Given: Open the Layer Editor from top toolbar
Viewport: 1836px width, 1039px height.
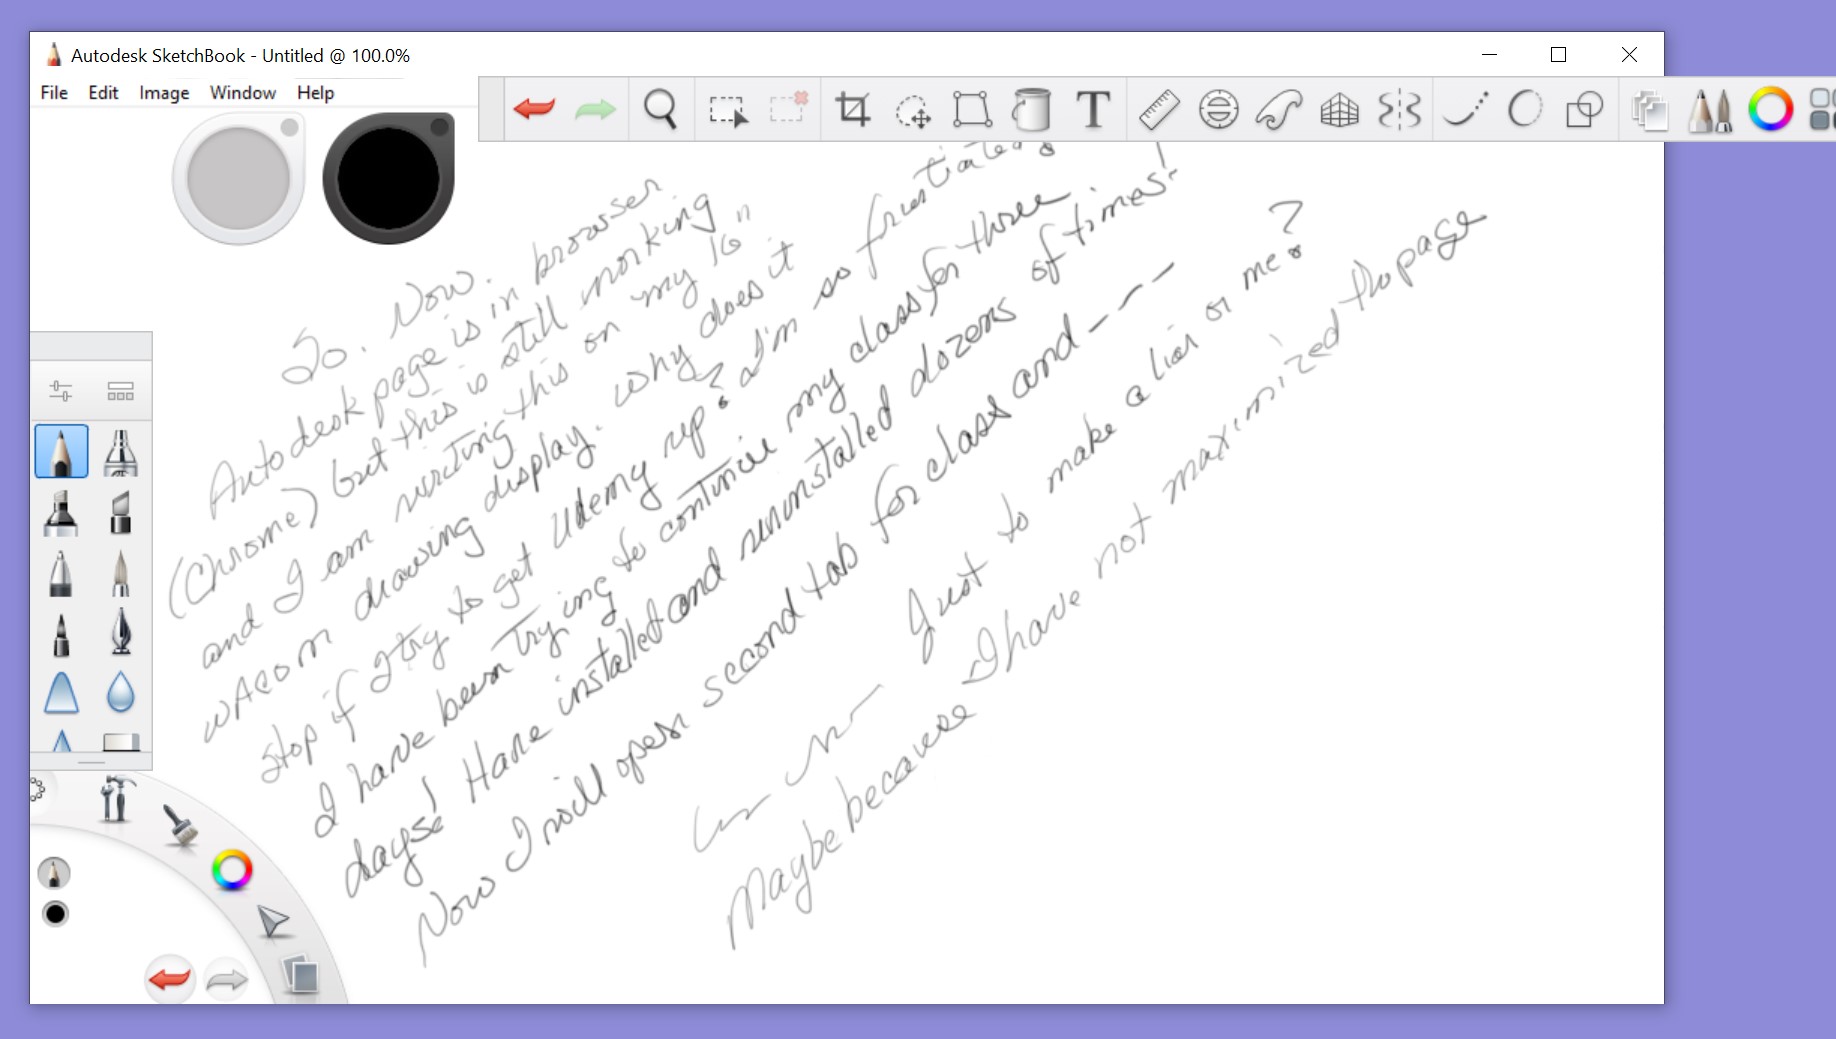Looking at the screenshot, I should 1650,110.
